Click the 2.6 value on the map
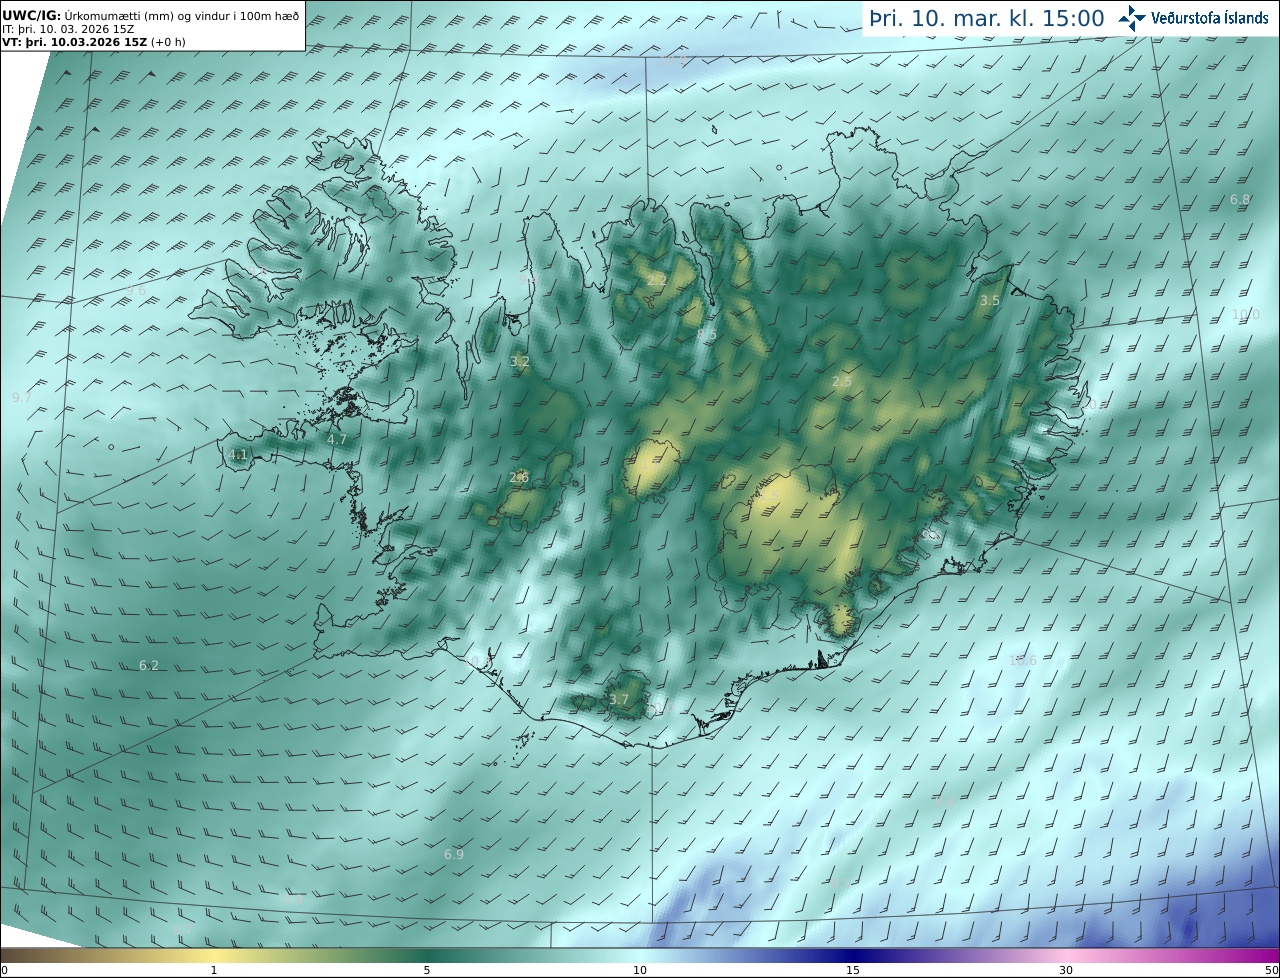1280x978 pixels. [x=519, y=477]
